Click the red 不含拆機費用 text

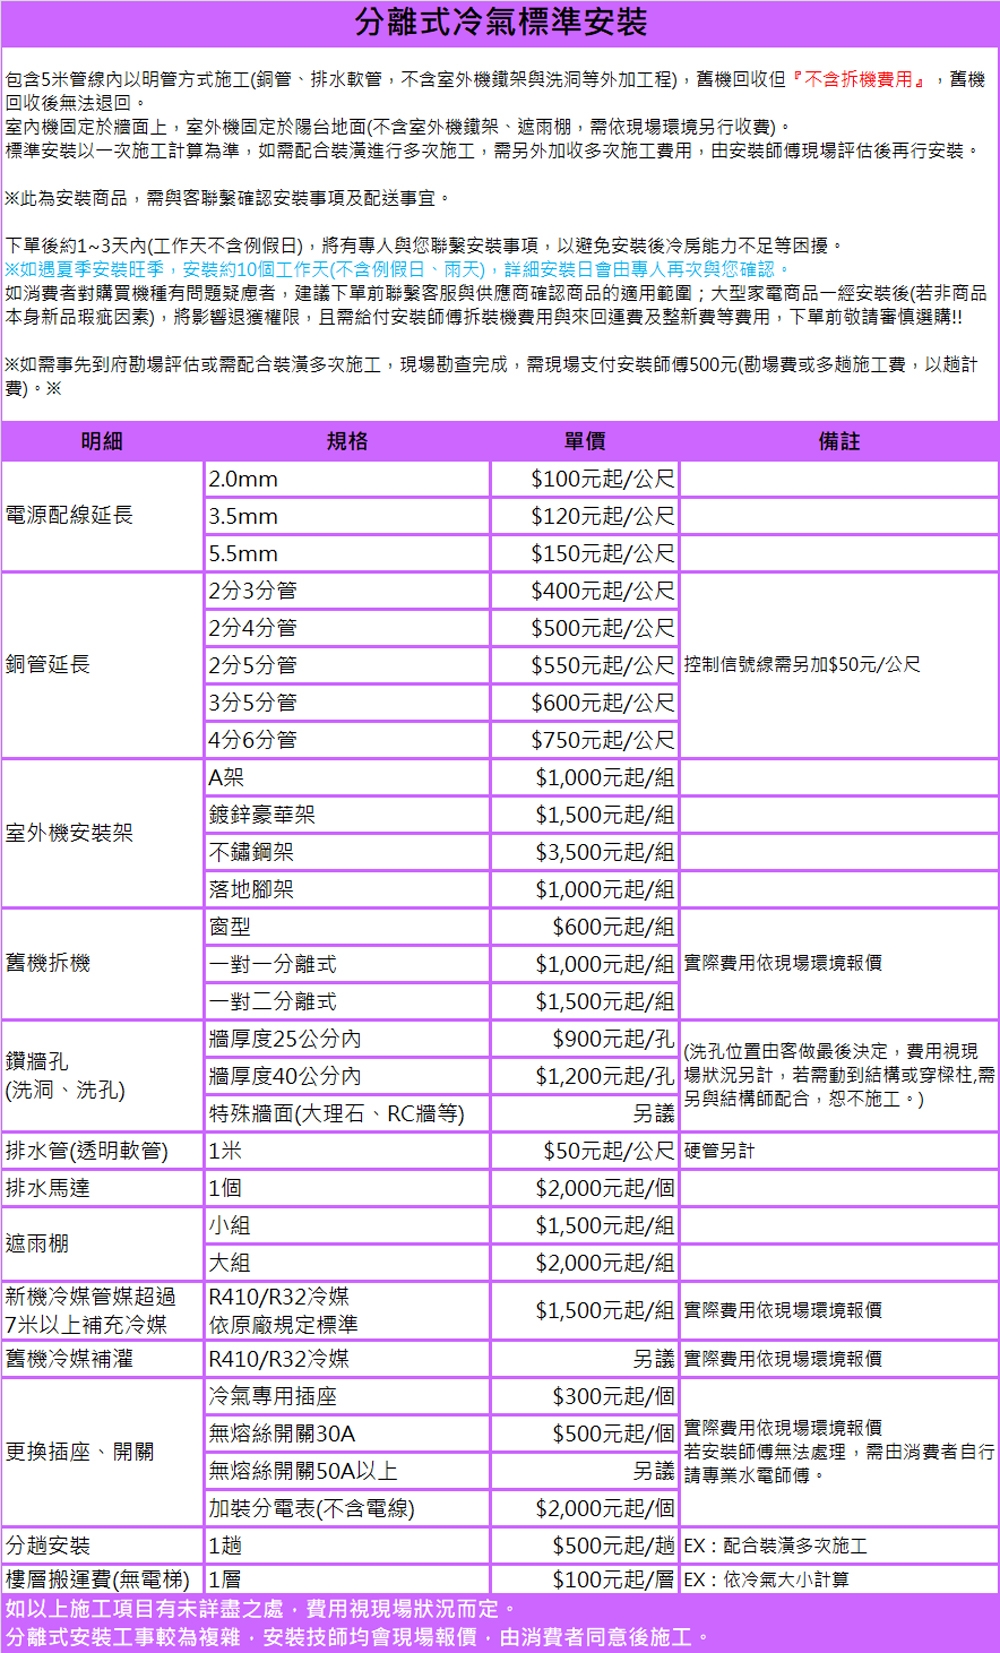click(858, 79)
